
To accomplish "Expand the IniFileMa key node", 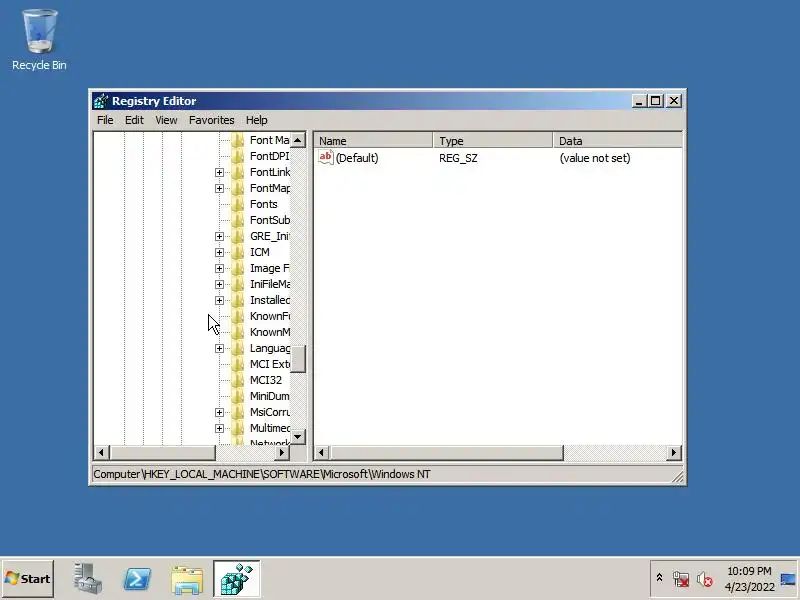I will (219, 284).
